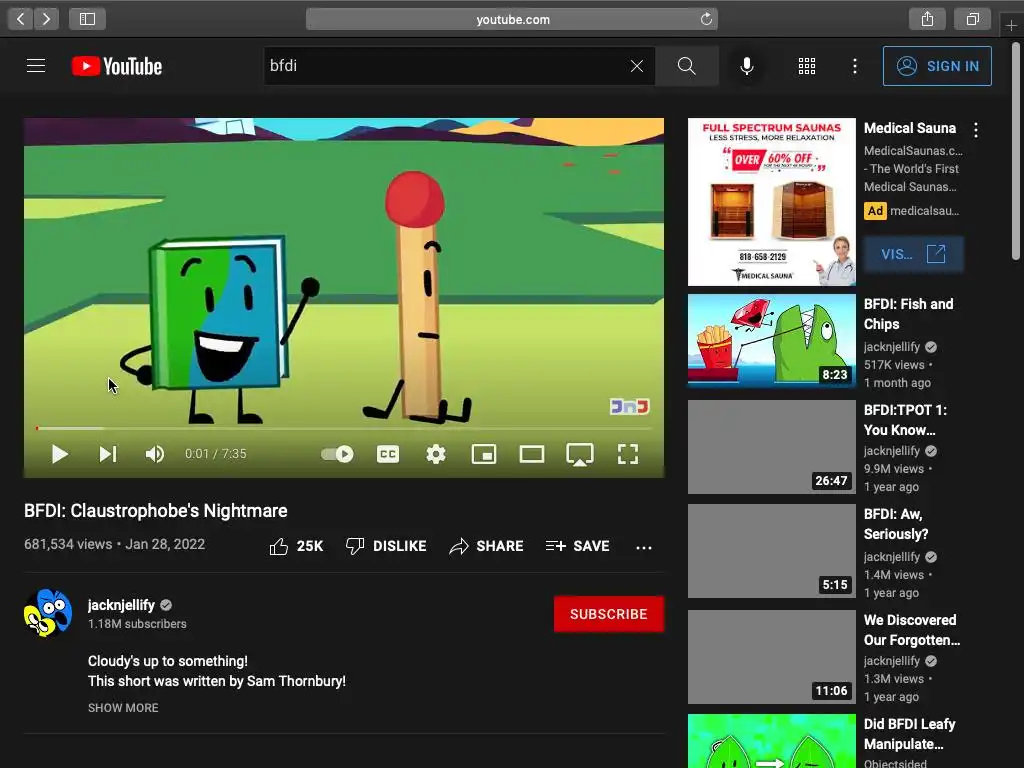Image resolution: width=1024 pixels, height=768 pixels.
Task: Click the J&J watermark in video
Action: [x=630, y=407]
